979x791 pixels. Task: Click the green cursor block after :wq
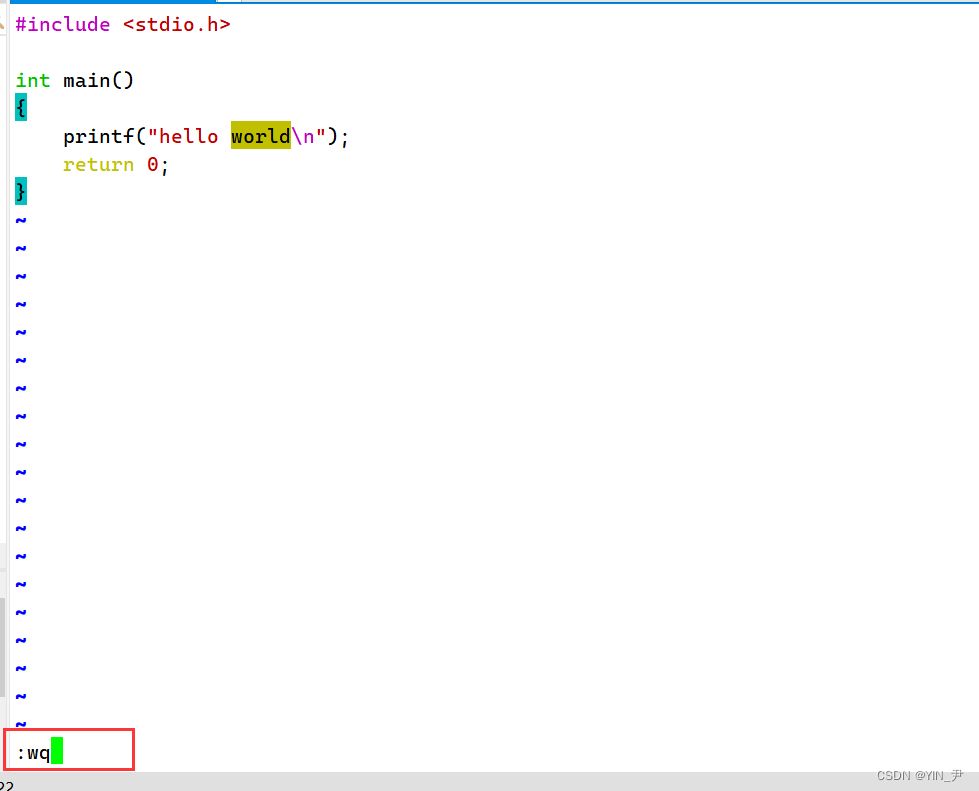click(x=57, y=751)
